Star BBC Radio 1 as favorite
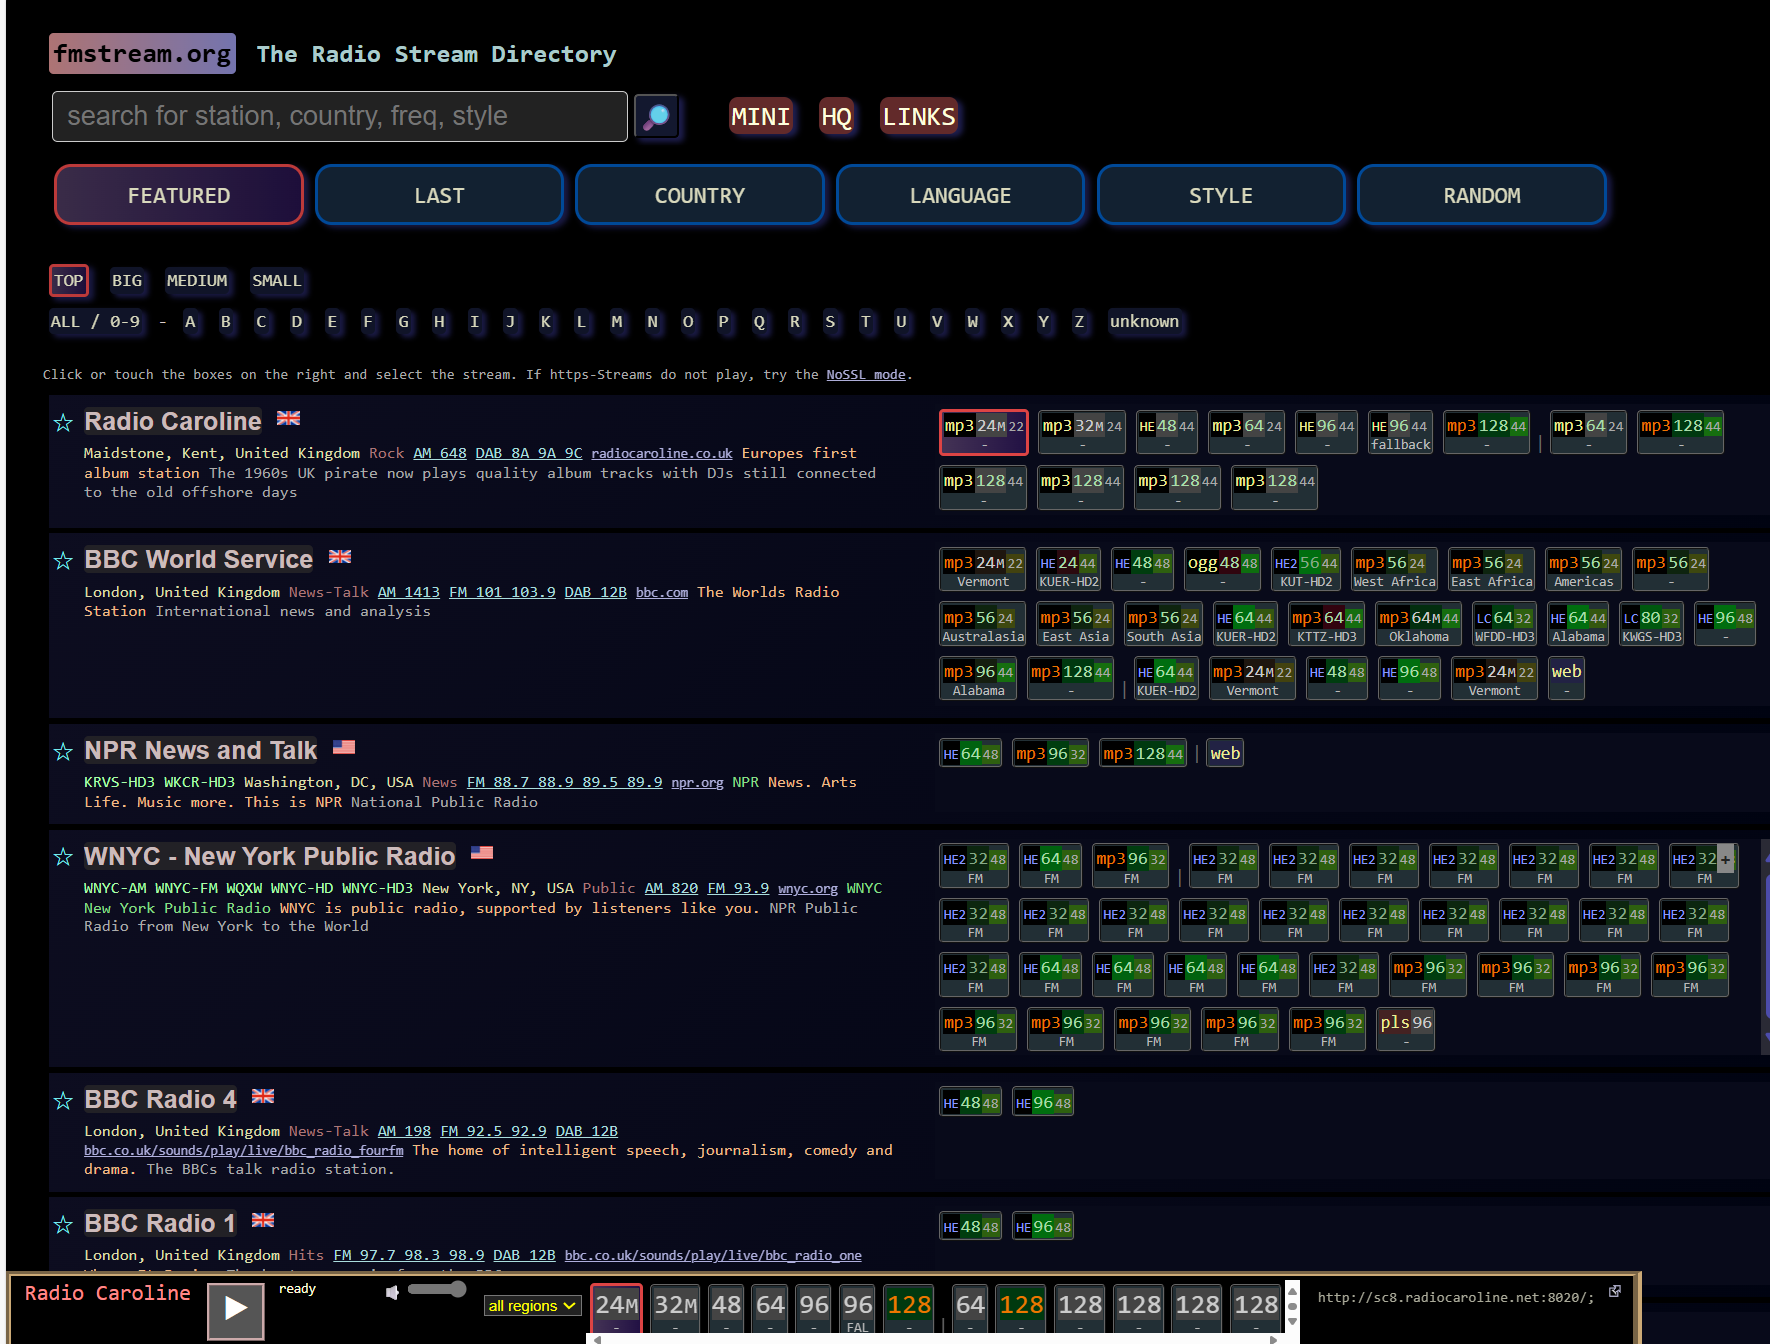The image size is (1770, 1344). tap(63, 1225)
